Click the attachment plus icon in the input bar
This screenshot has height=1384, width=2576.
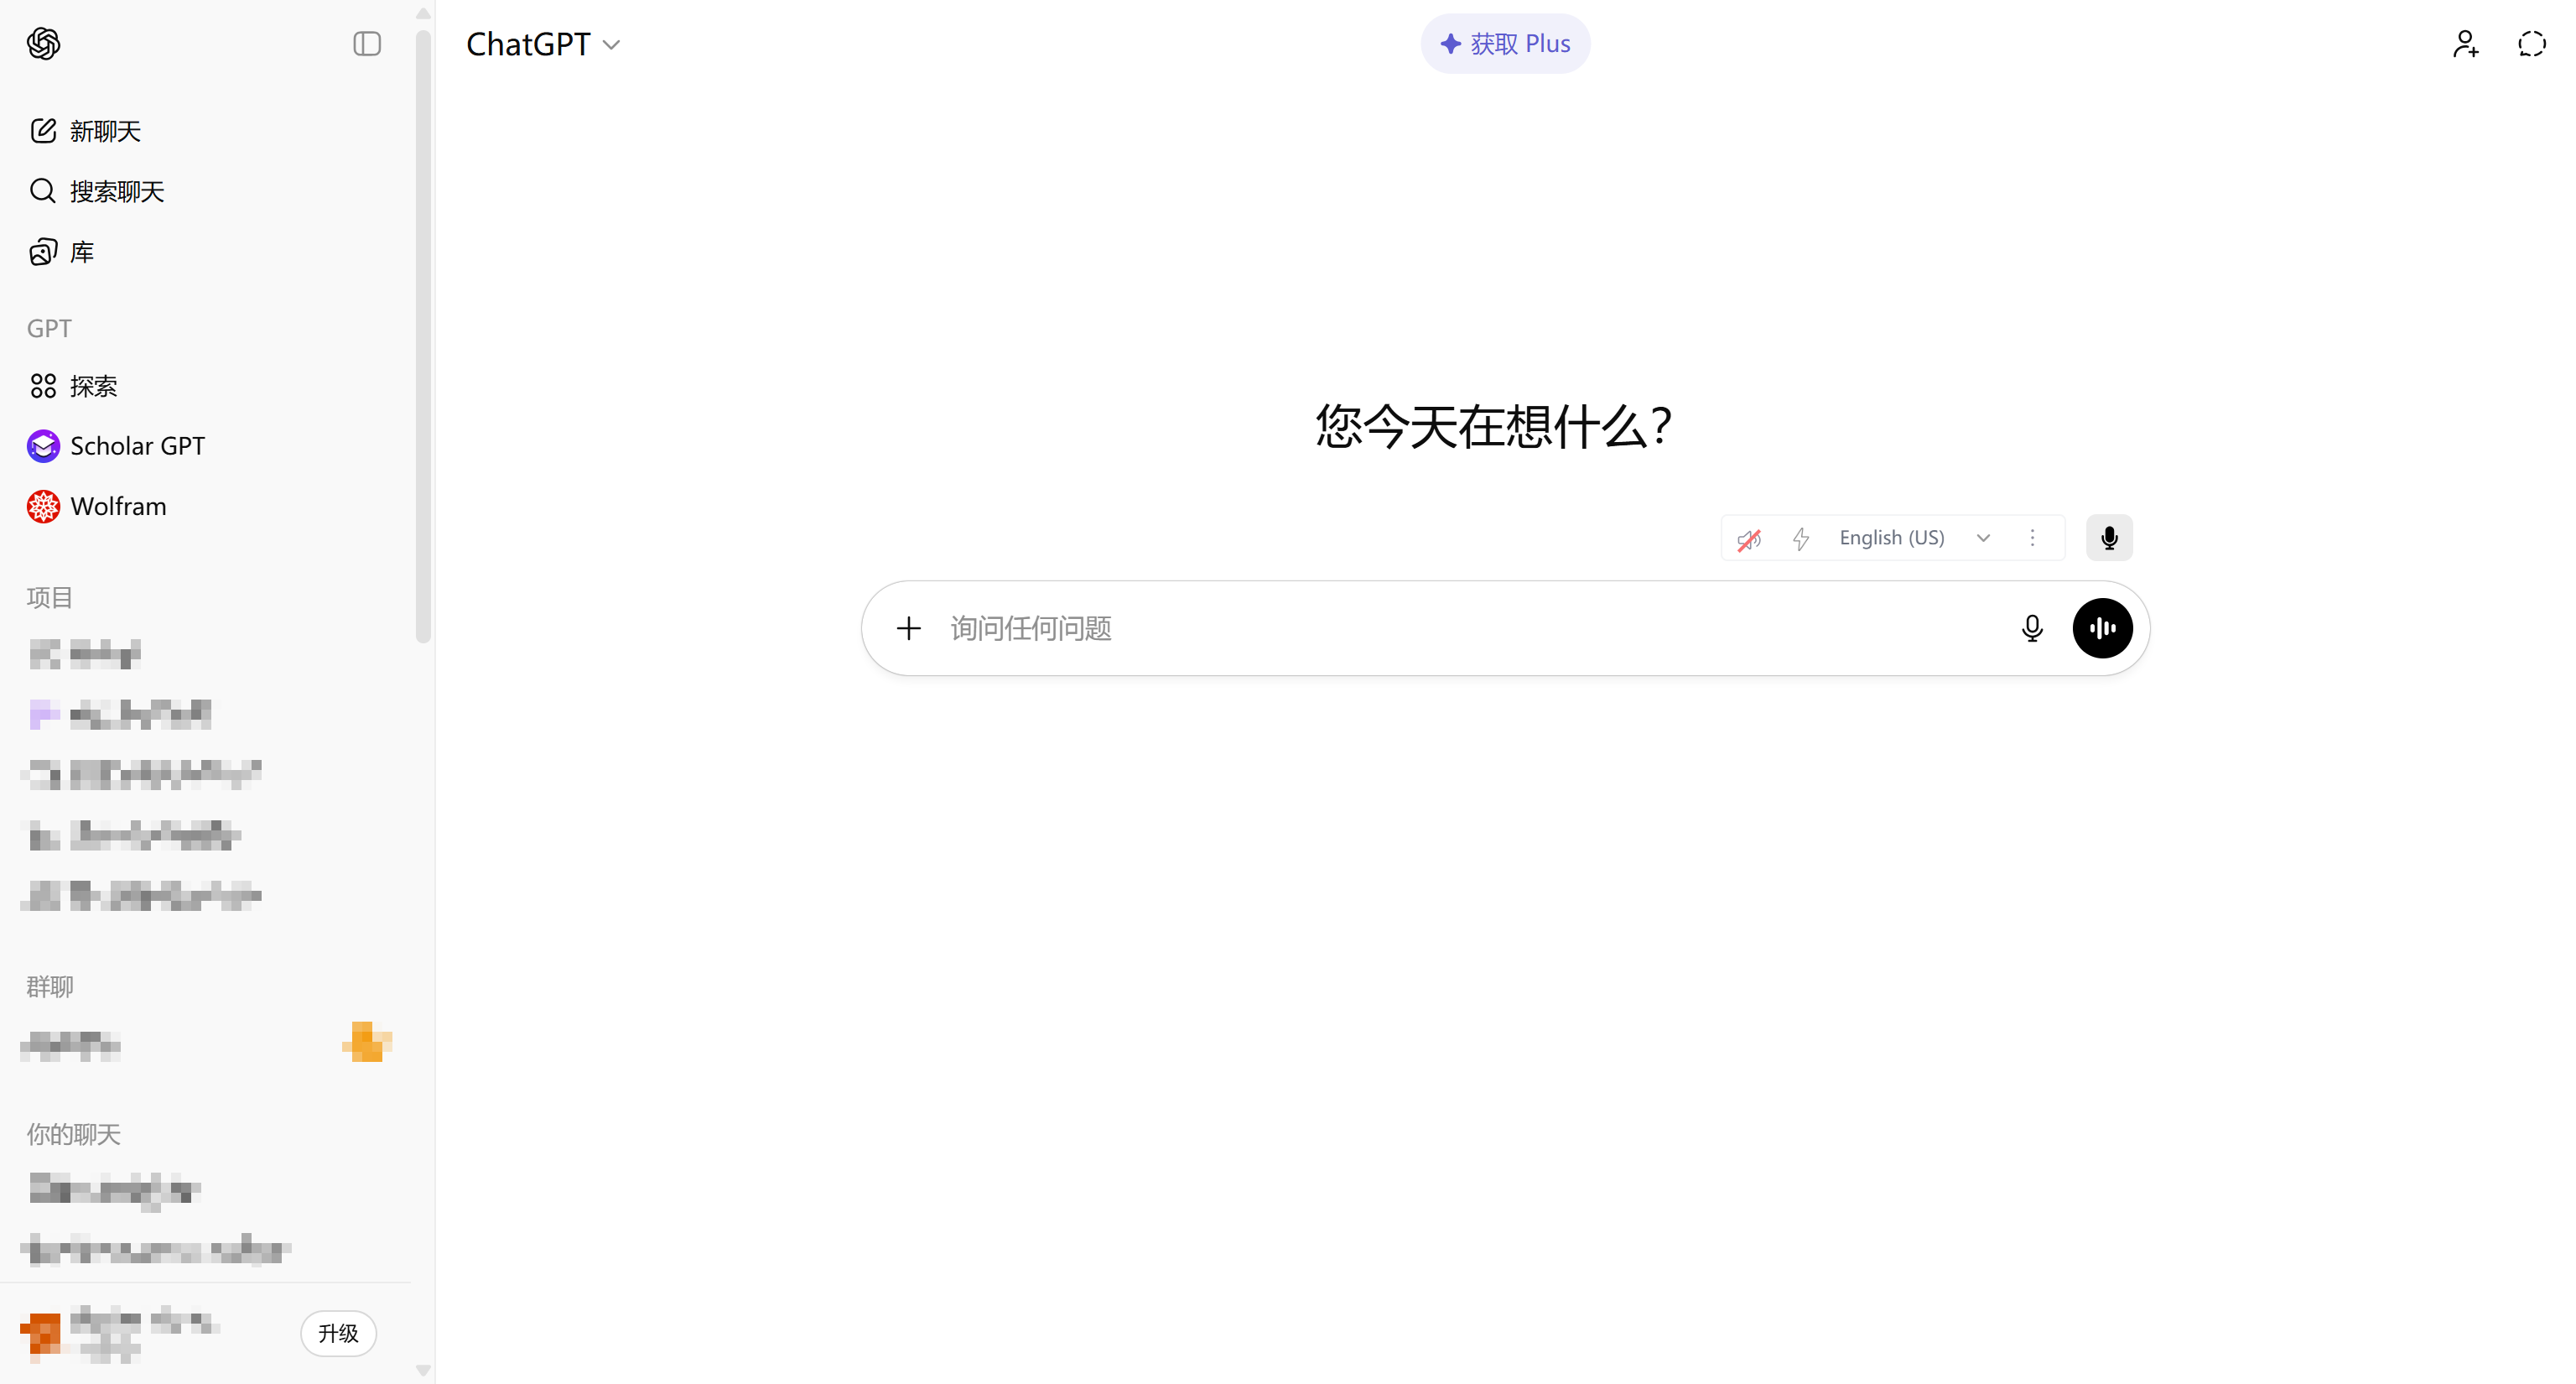(x=908, y=628)
